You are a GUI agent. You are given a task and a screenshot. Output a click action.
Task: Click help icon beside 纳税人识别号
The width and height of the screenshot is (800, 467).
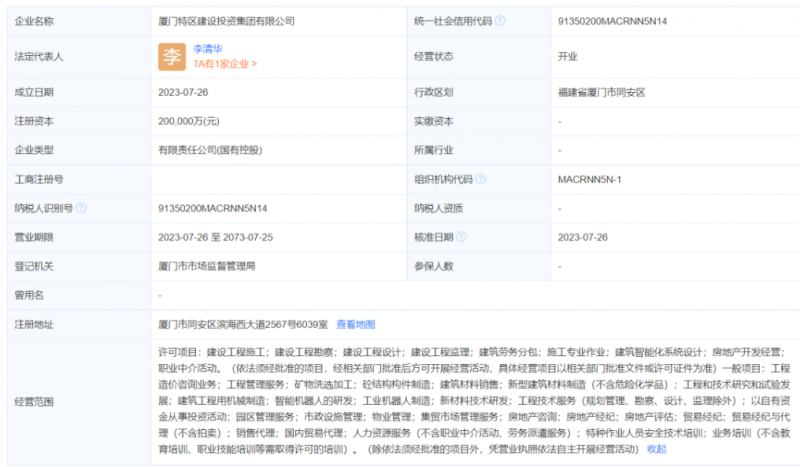(x=81, y=208)
